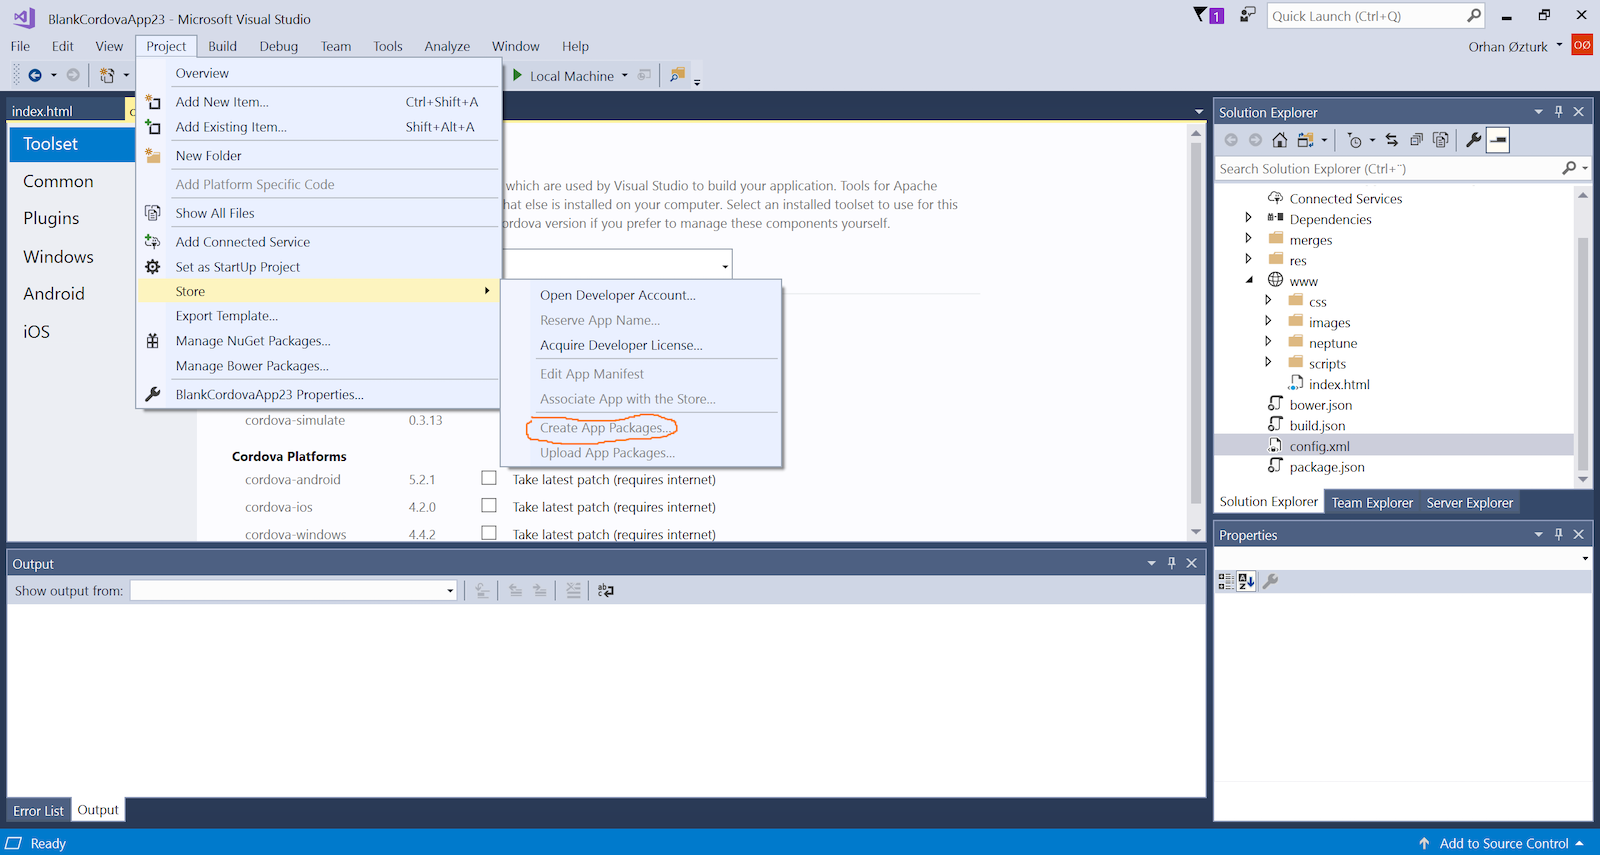Select the iOS section in sidebar

tap(36, 332)
